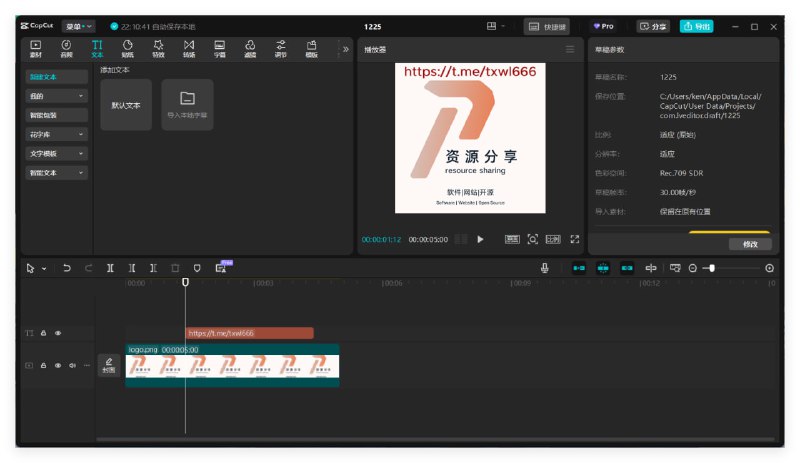Viewport: 800px width, 463px height.
Task: Click the CapCut logo in the title bar
Action: click(37, 26)
